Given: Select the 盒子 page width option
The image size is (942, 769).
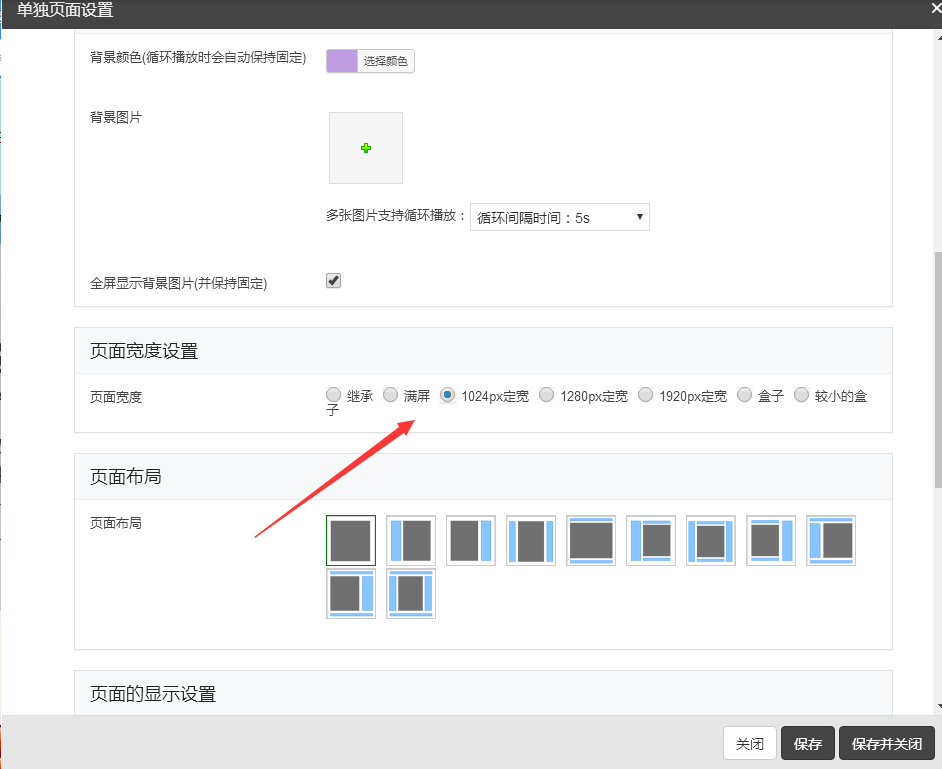Looking at the screenshot, I should pyautogui.click(x=744, y=395).
